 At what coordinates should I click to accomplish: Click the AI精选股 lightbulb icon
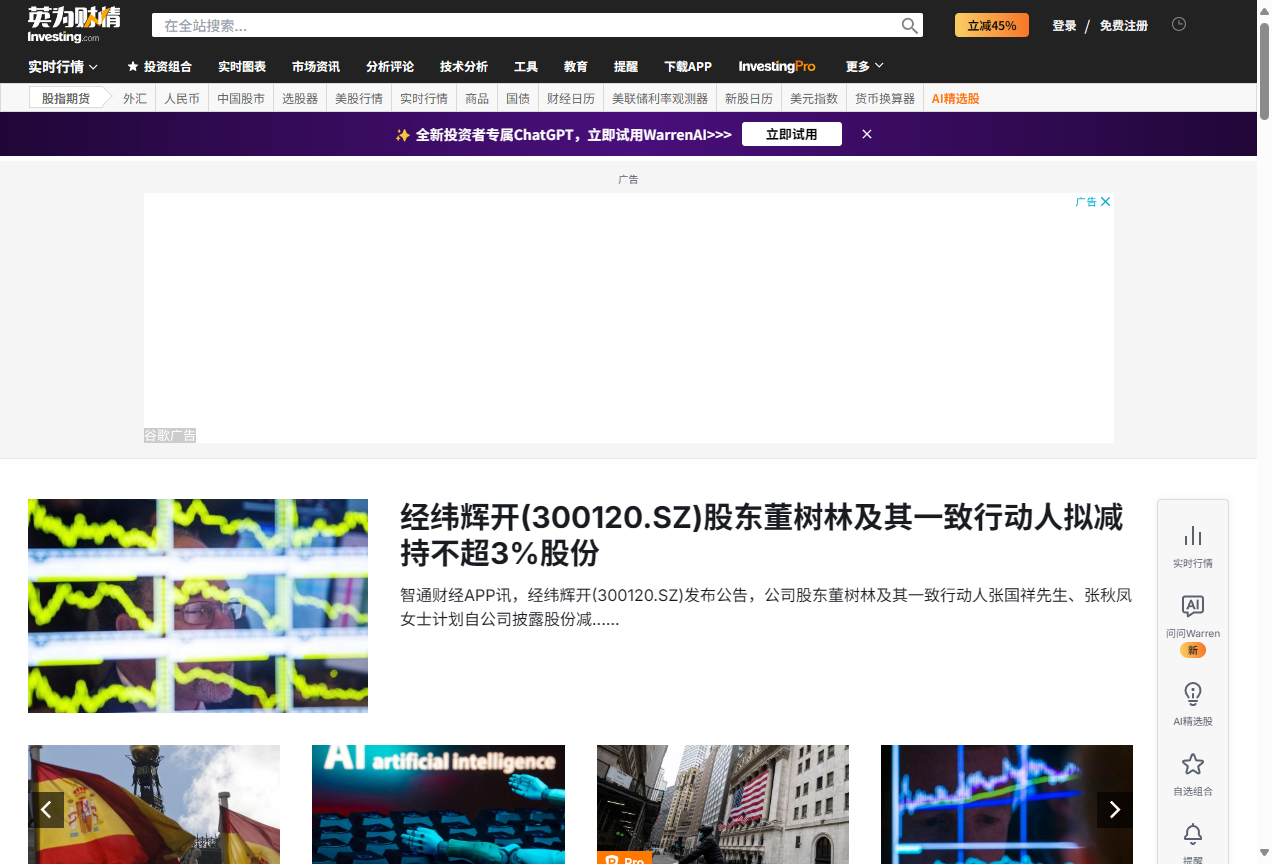[1192, 694]
